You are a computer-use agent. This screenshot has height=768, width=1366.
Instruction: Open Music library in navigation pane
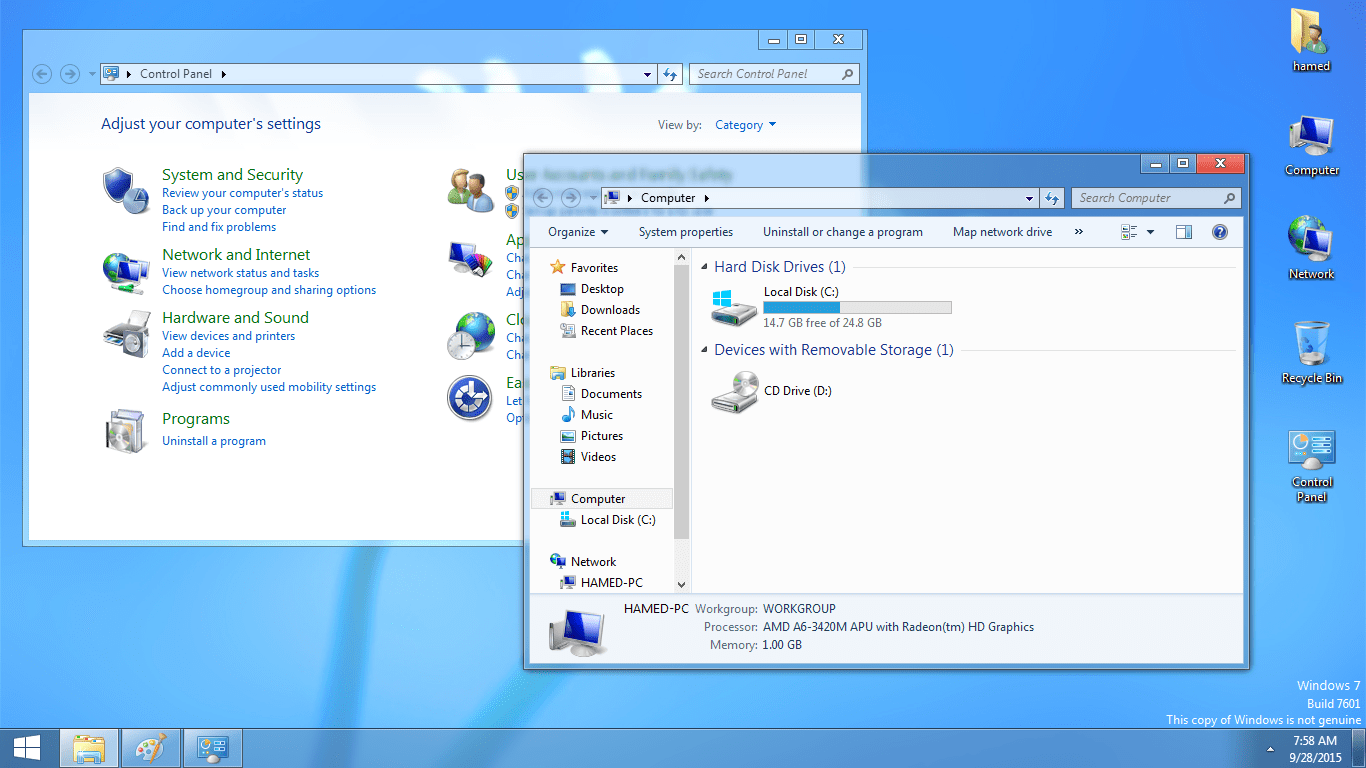596,415
